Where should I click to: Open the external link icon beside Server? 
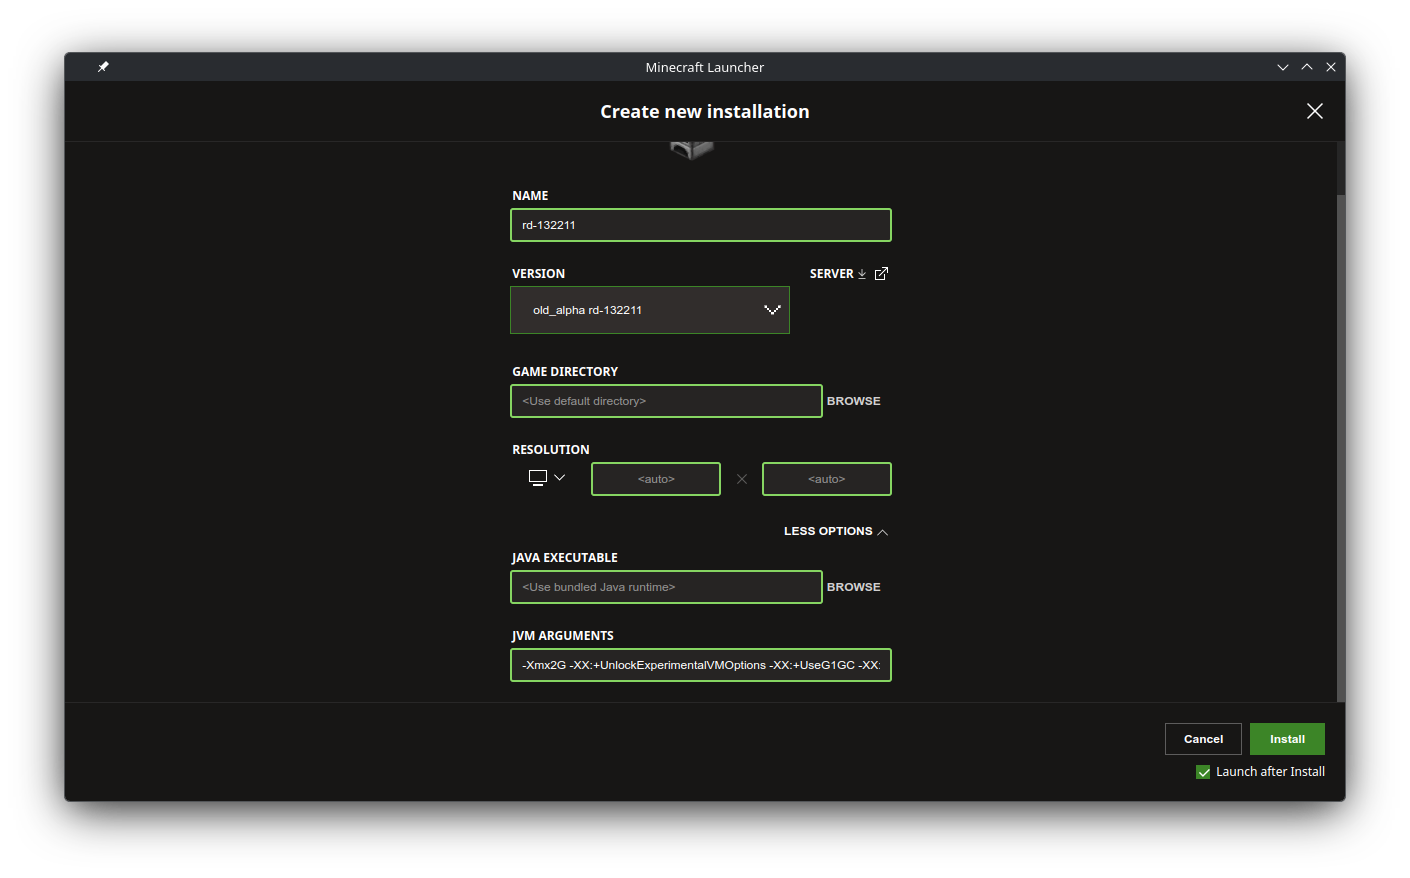[881, 274]
